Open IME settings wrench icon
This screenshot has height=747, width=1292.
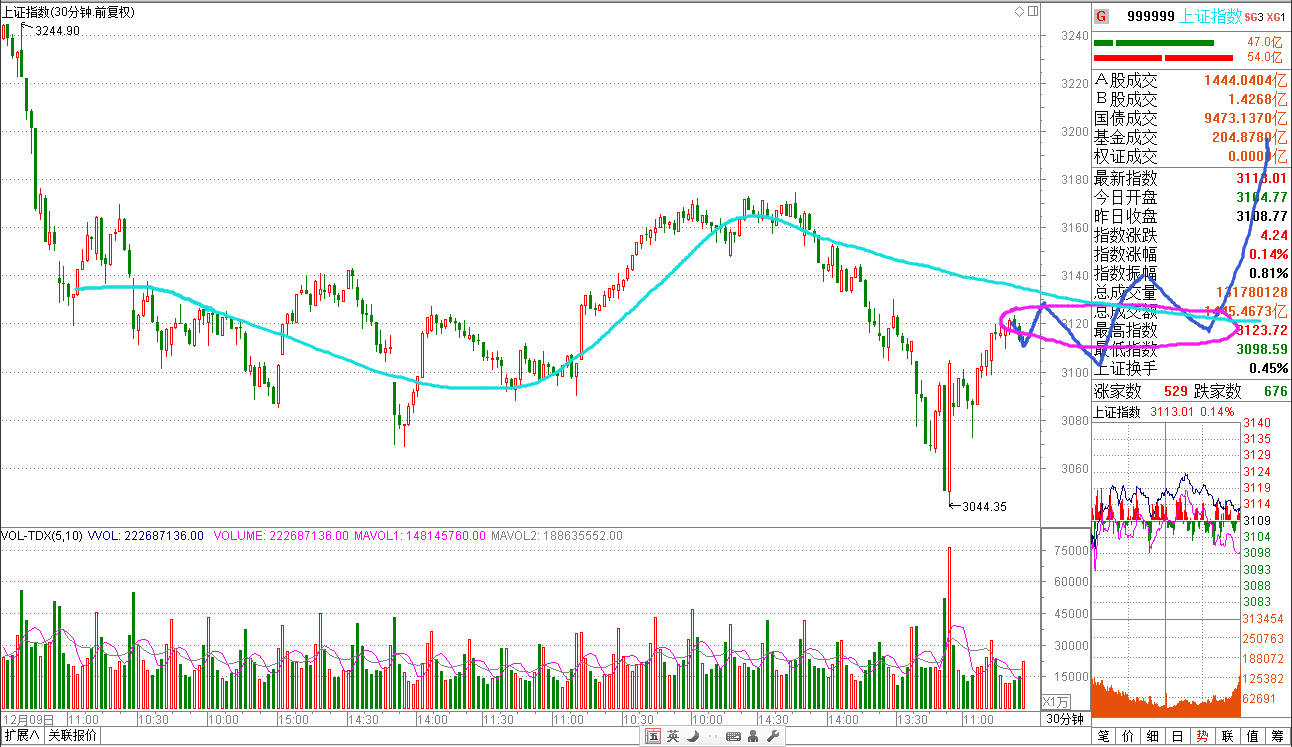(772, 737)
